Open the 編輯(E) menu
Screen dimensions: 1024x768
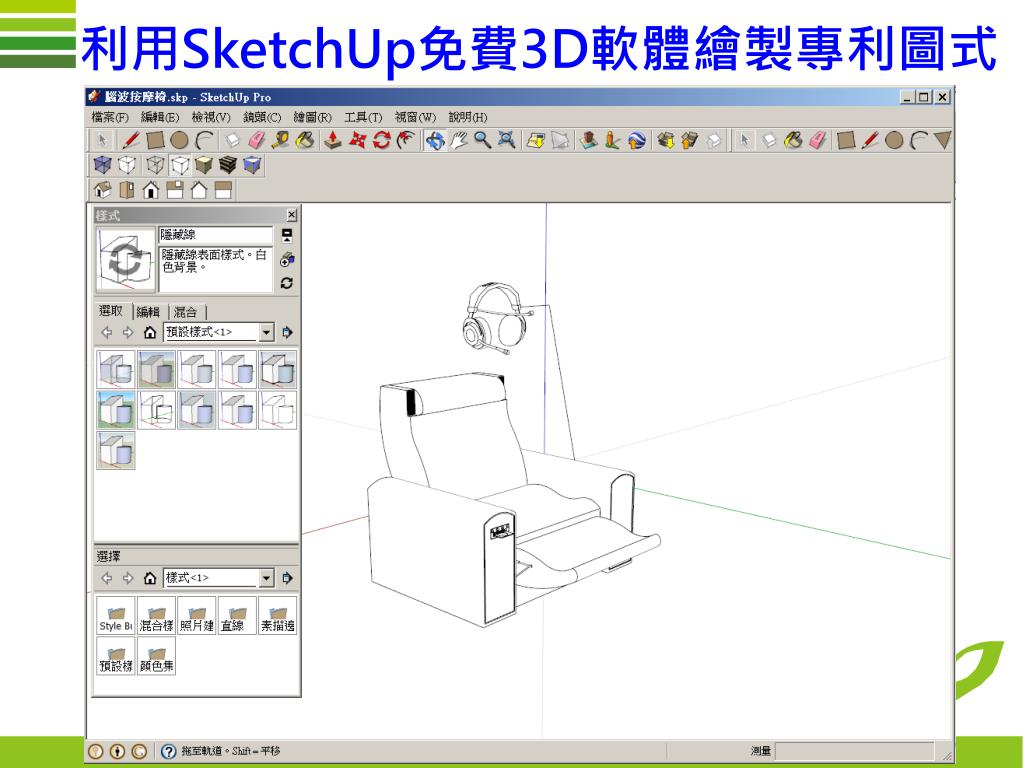tap(160, 118)
